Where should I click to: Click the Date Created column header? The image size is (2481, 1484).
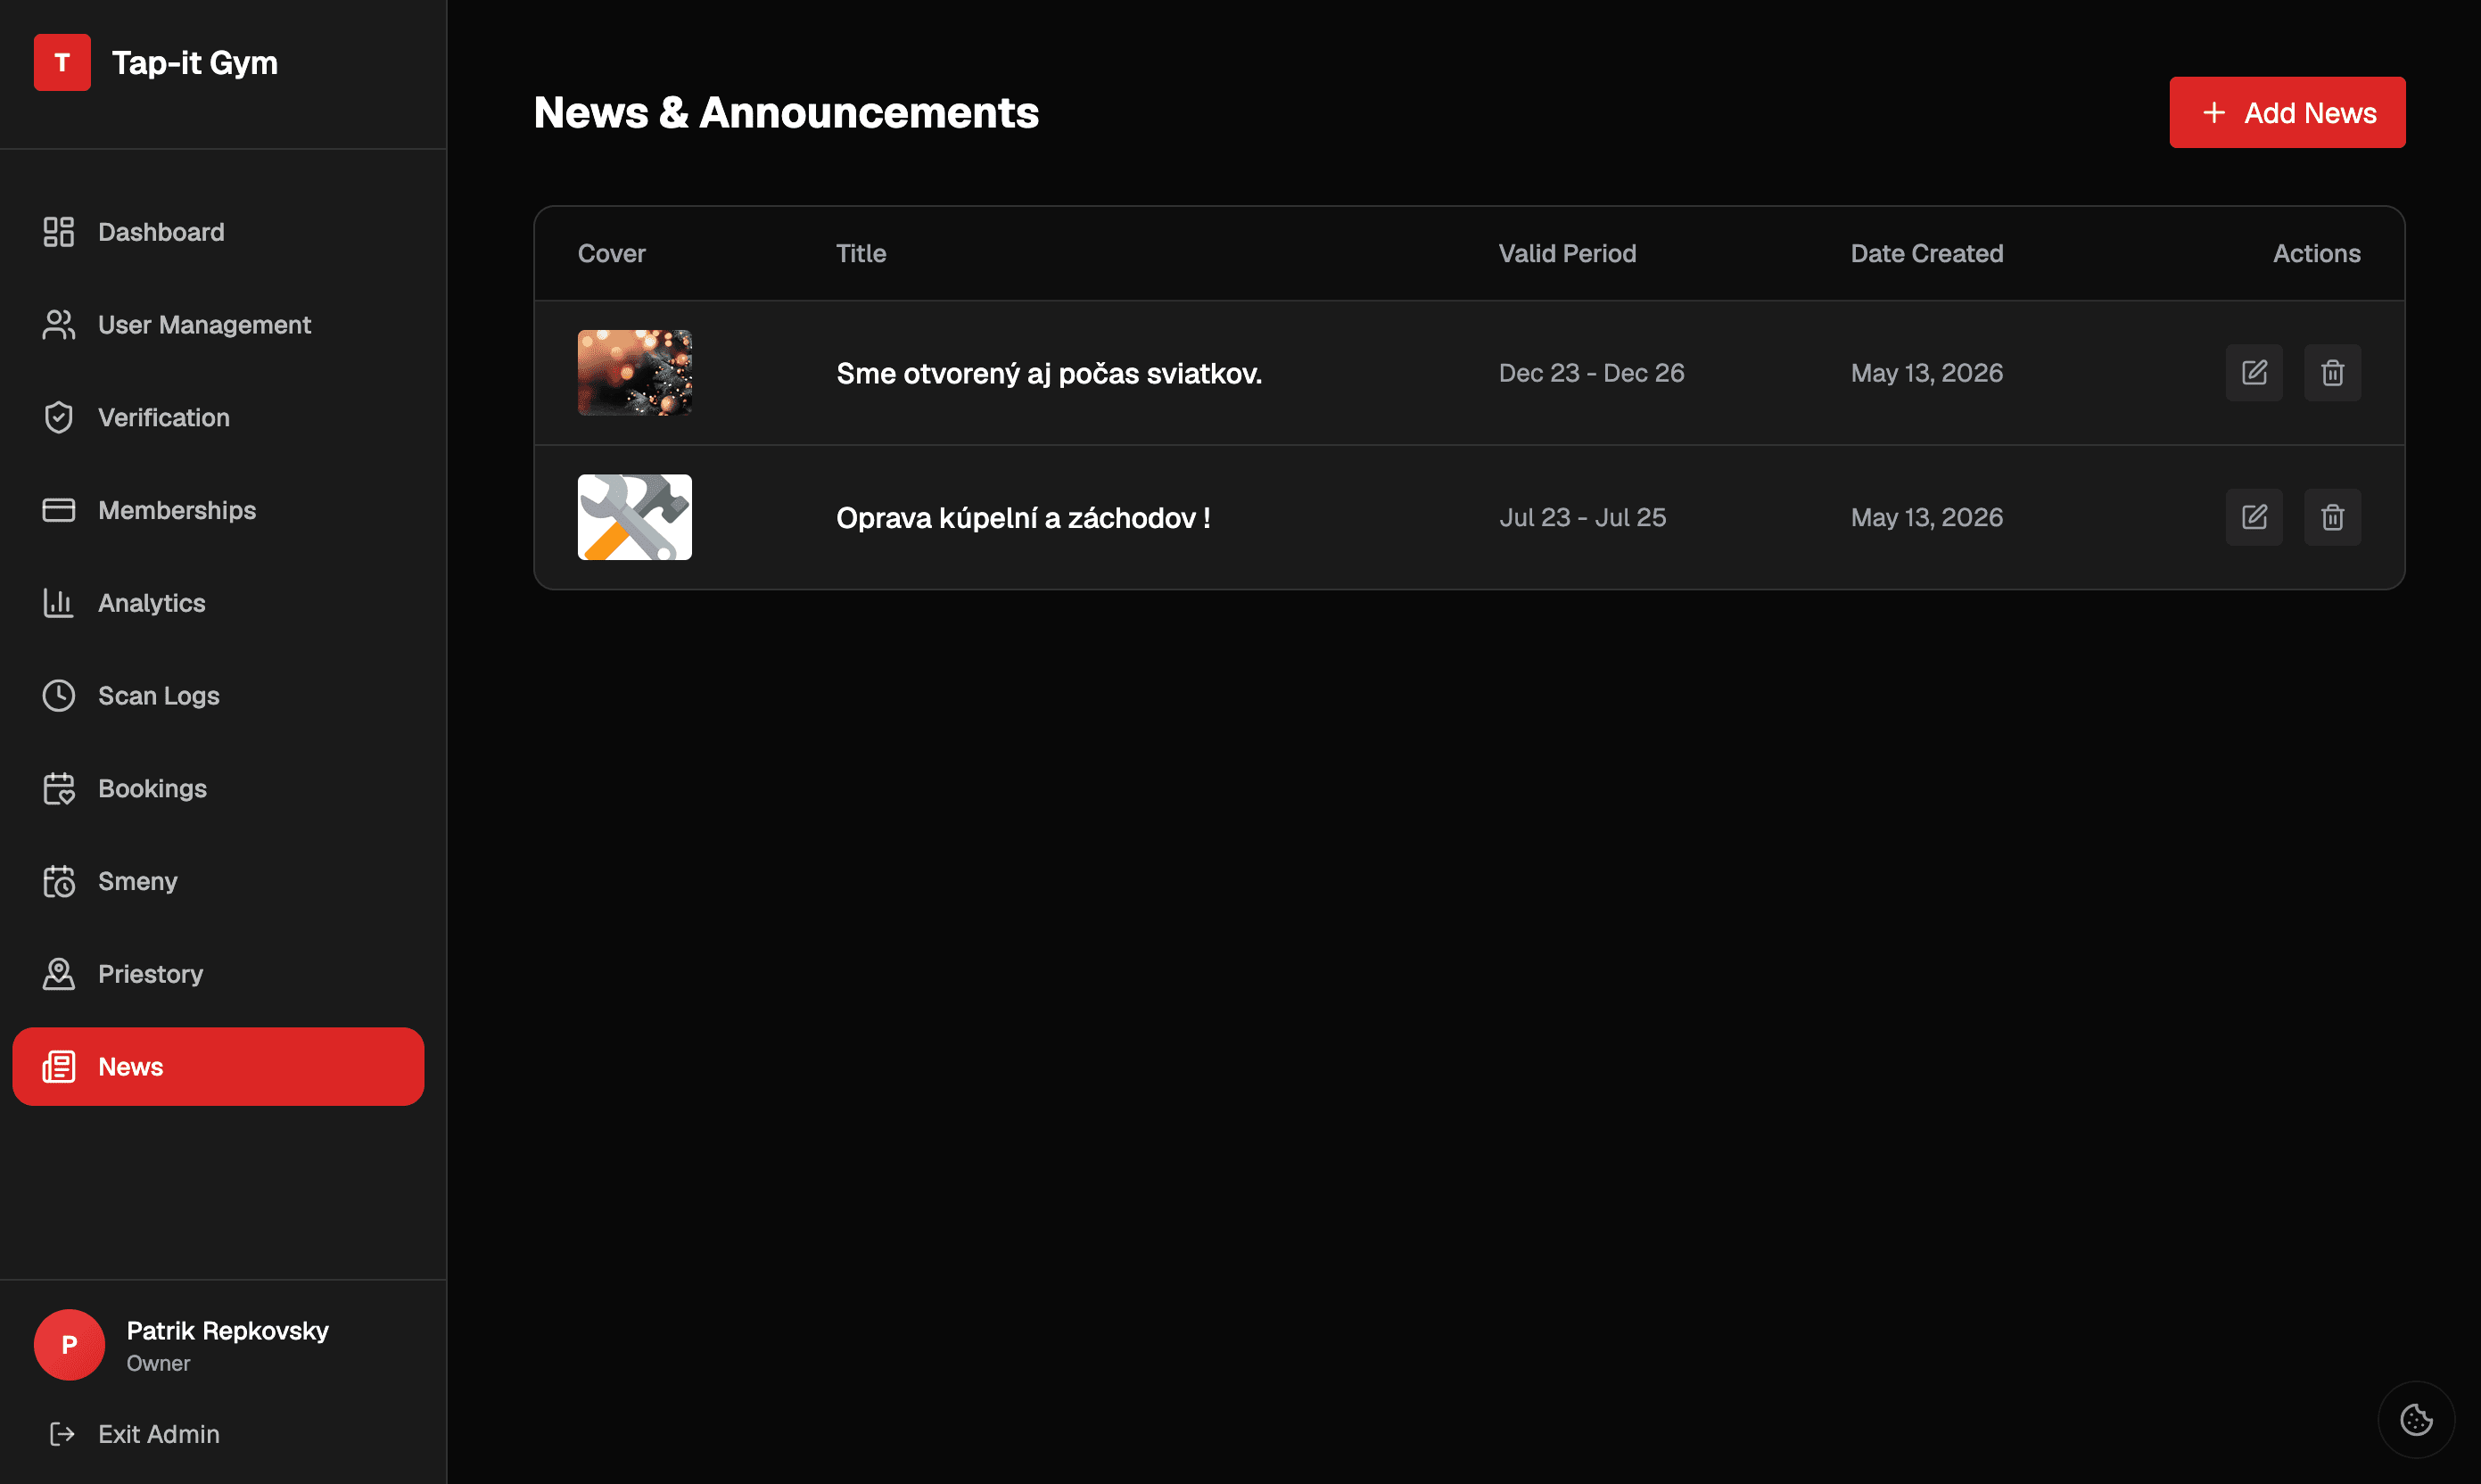pos(1926,253)
